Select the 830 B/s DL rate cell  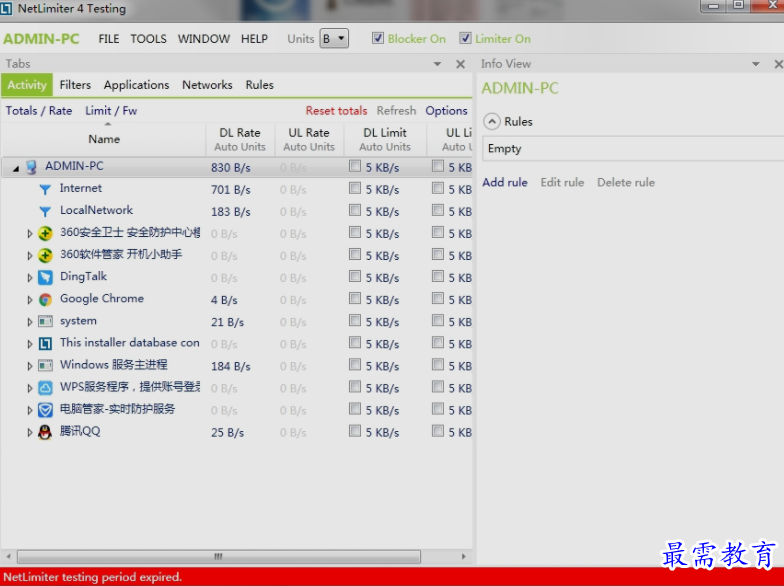(x=230, y=168)
